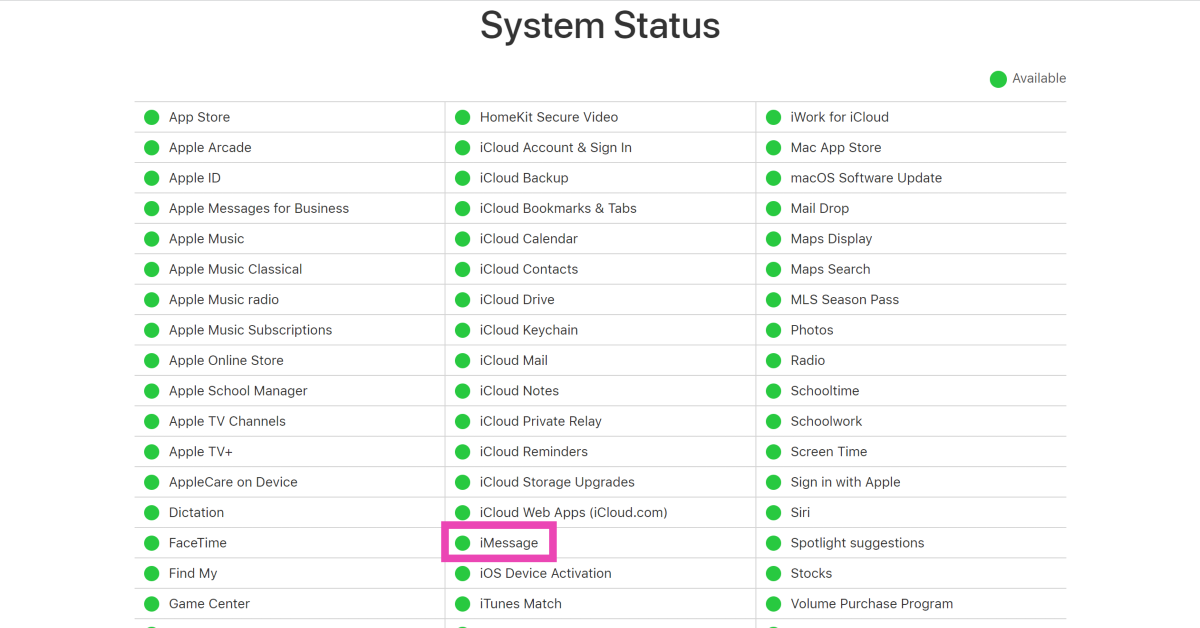Click the Apple Music Subscriptions text
This screenshot has width=1200, height=628.
coord(251,330)
